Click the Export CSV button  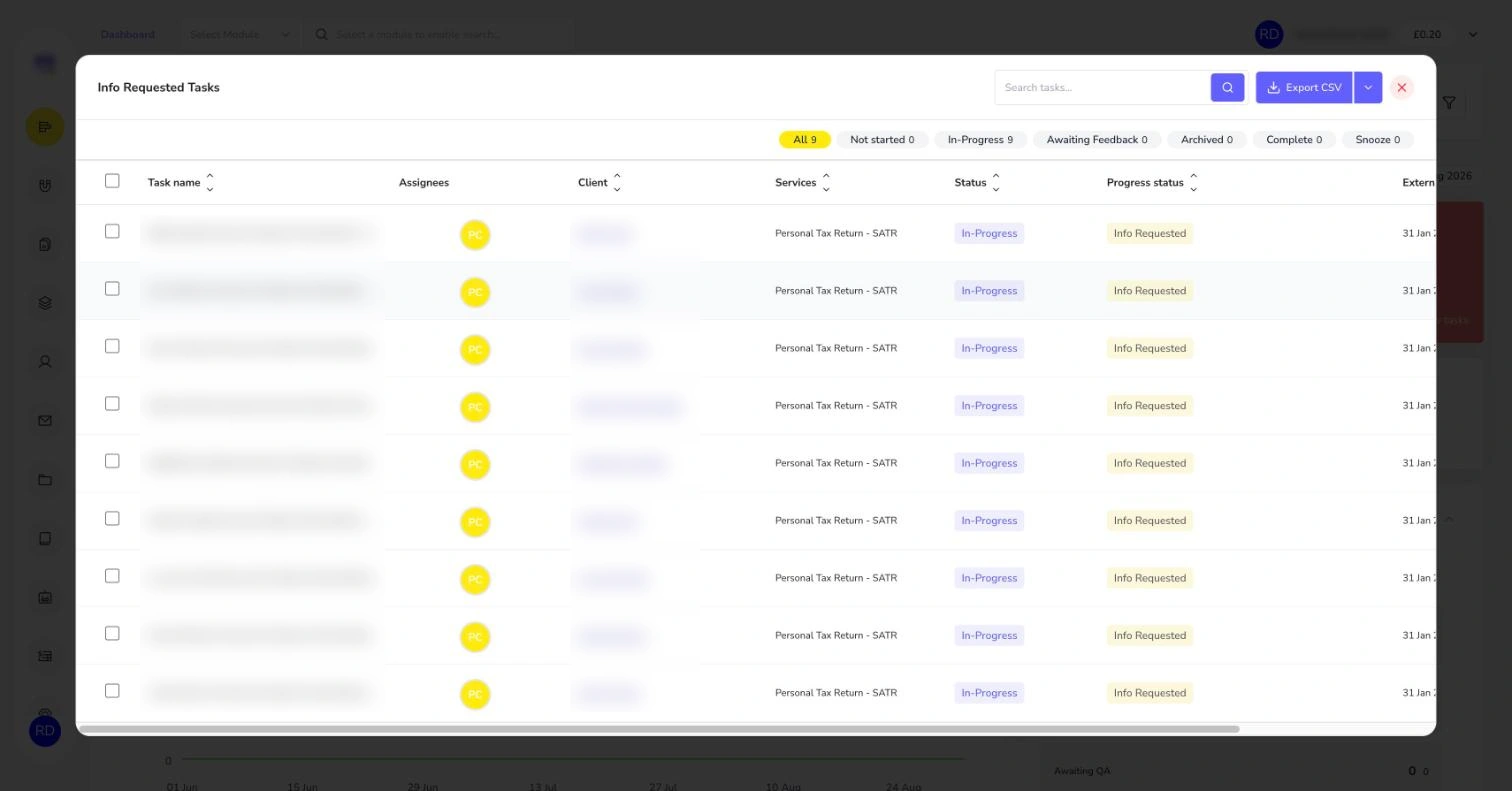click(x=1304, y=87)
